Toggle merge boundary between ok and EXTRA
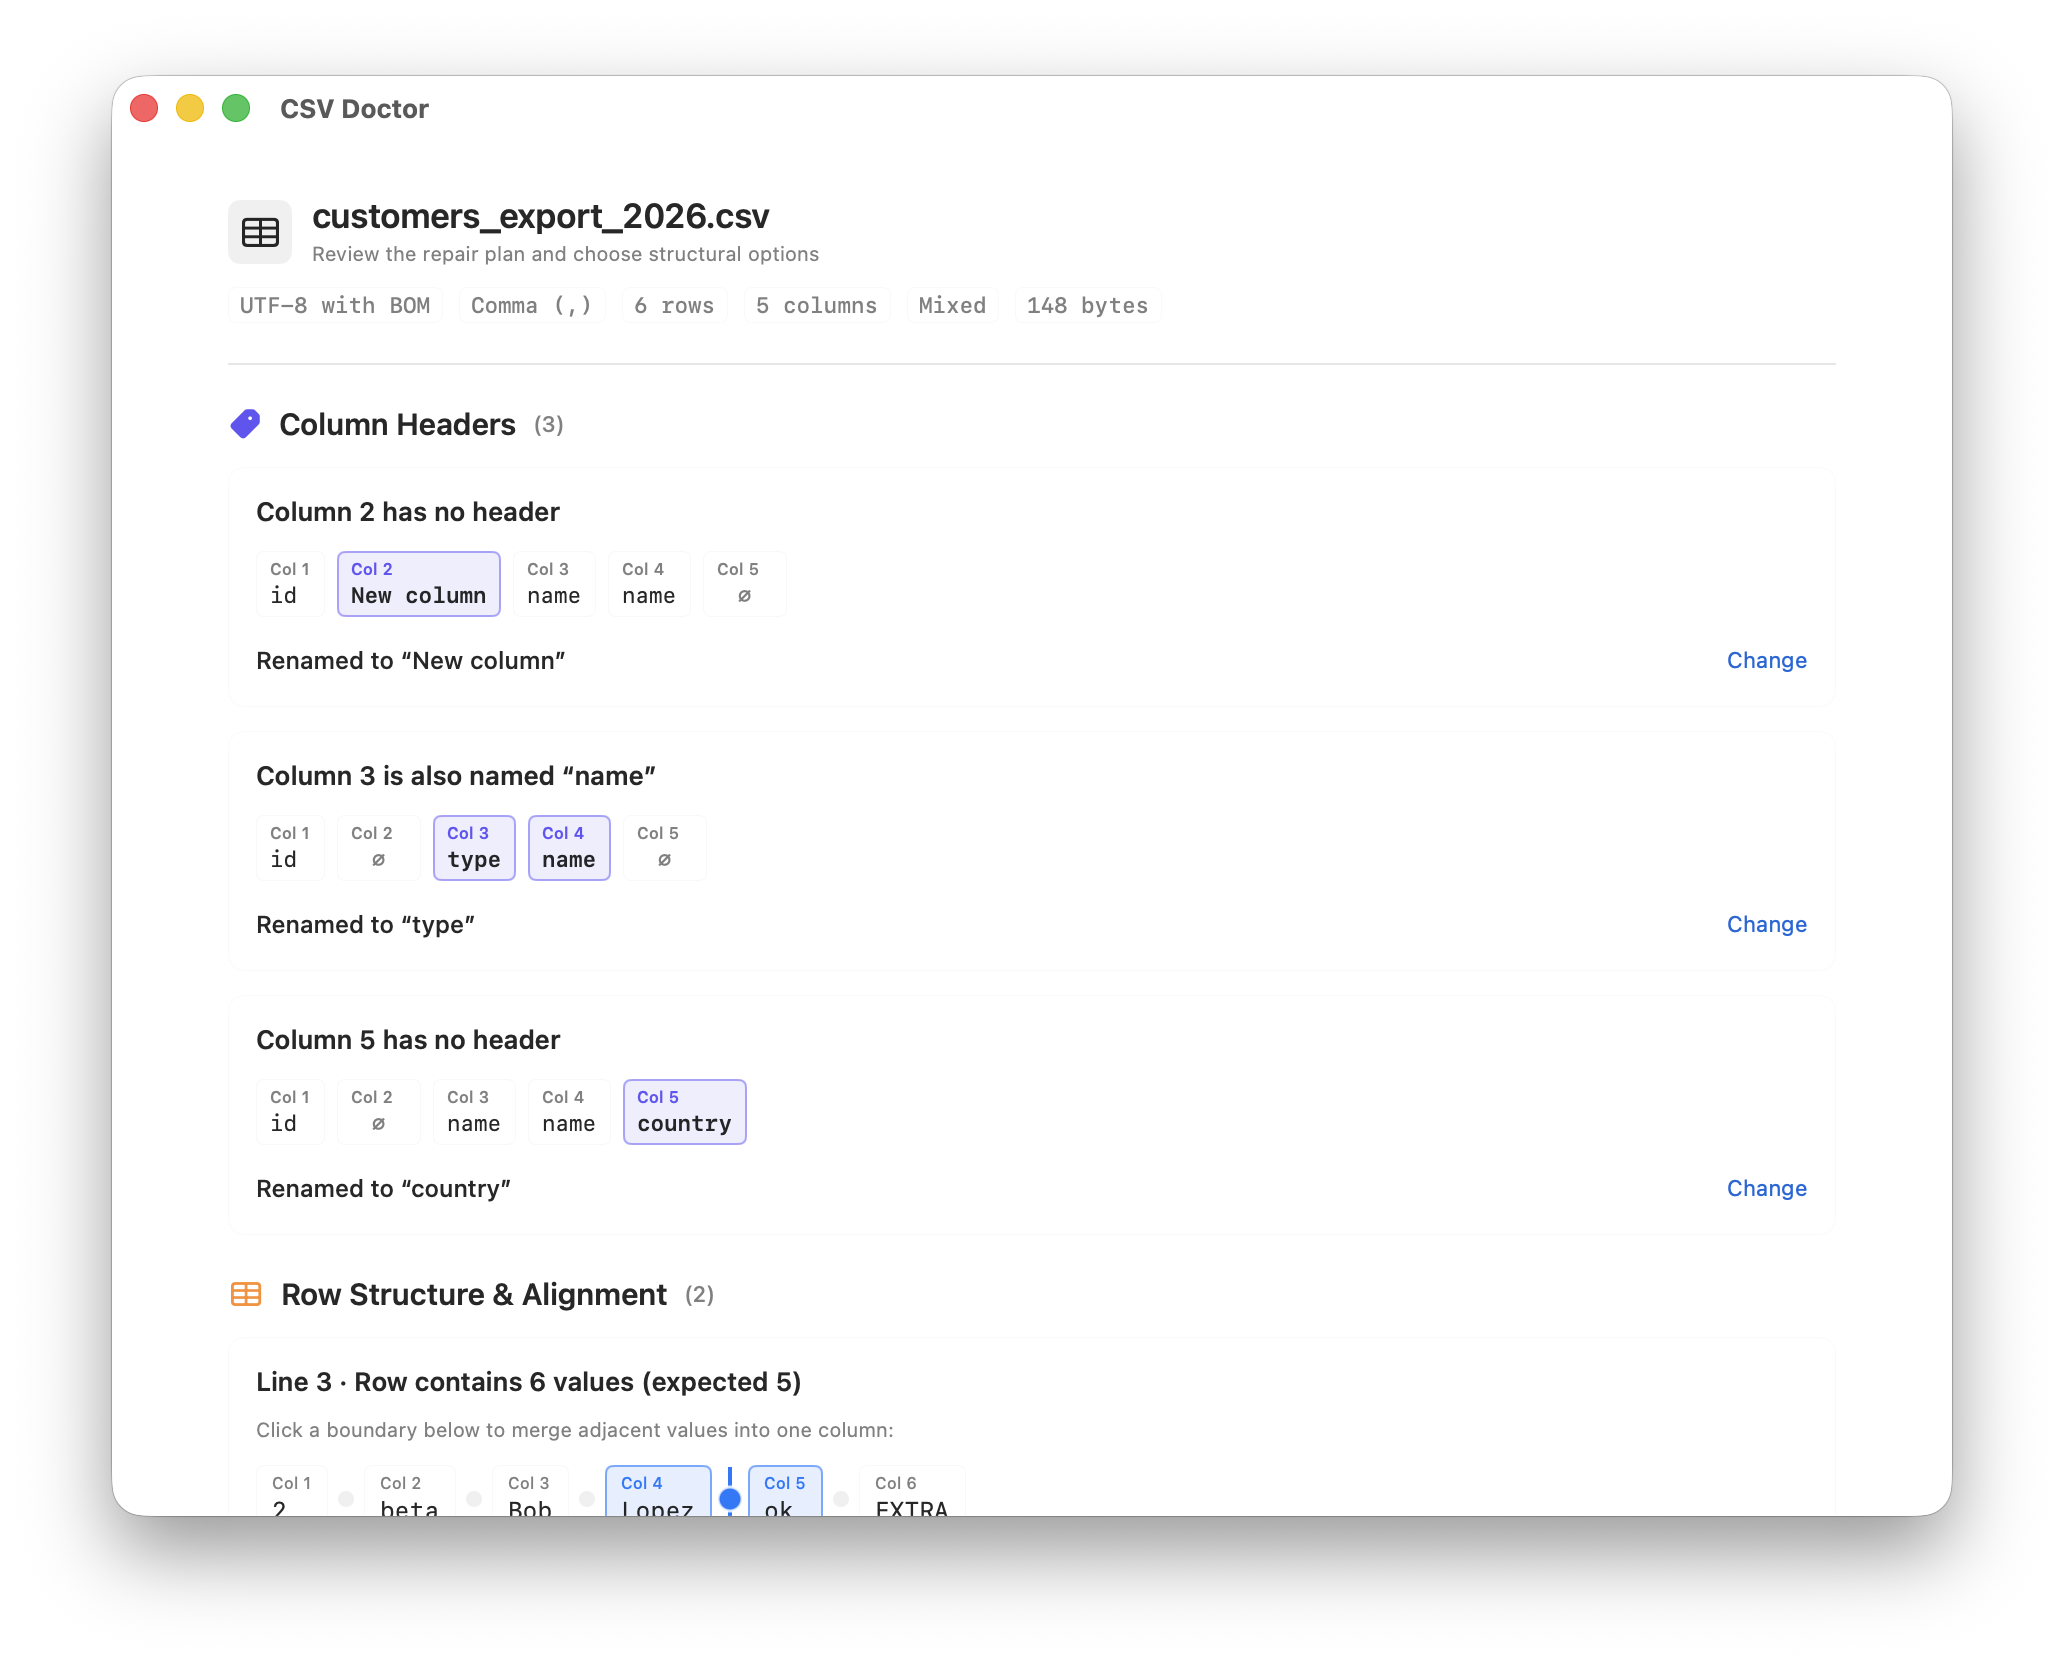The width and height of the screenshot is (2064, 1664). (x=841, y=1498)
